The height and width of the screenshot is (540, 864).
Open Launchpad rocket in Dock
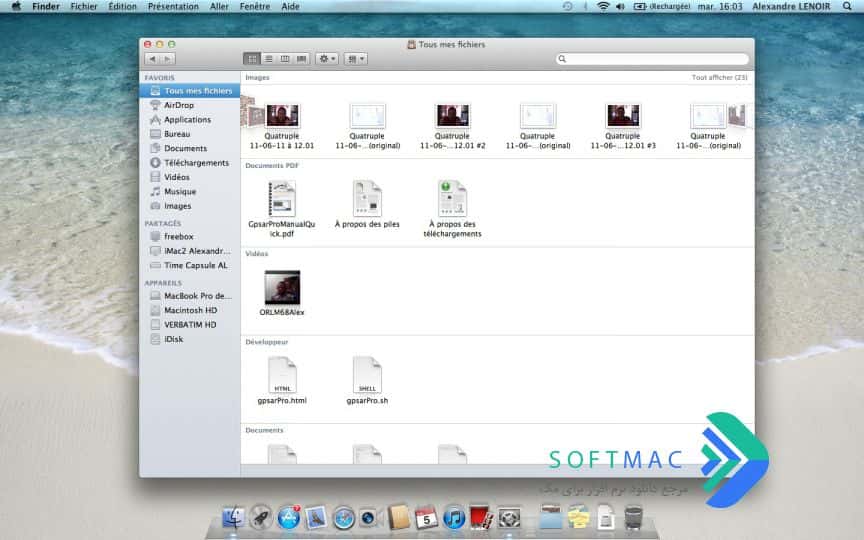[x=261, y=517]
